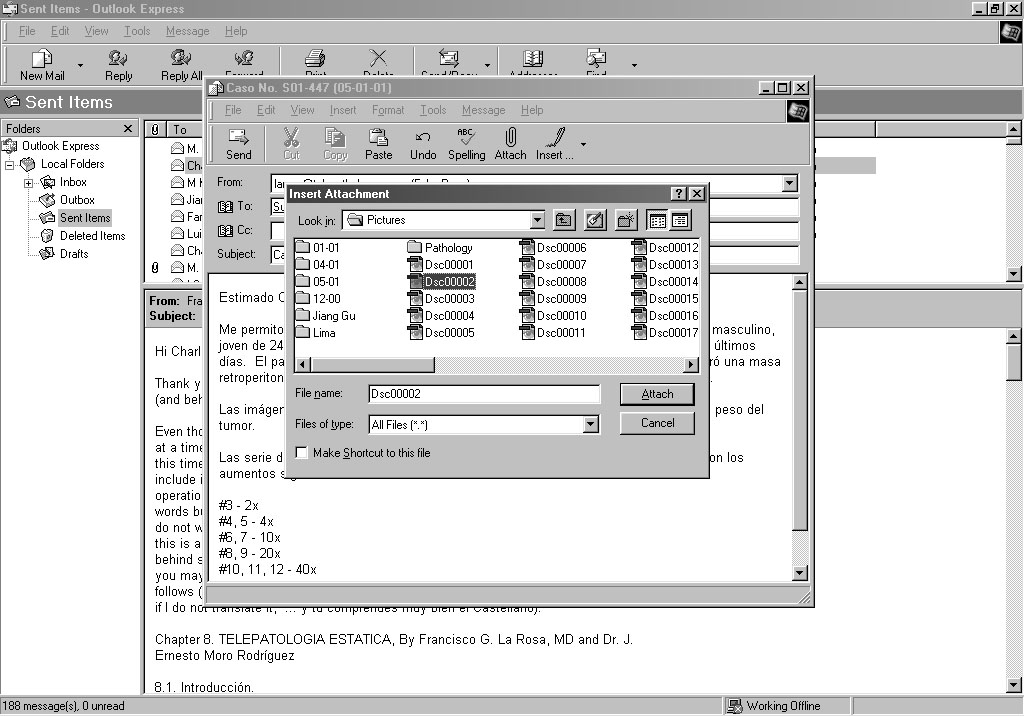1024x716 pixels.
Task: Open the Look in dropdown
Action: (x=537, y=220)
